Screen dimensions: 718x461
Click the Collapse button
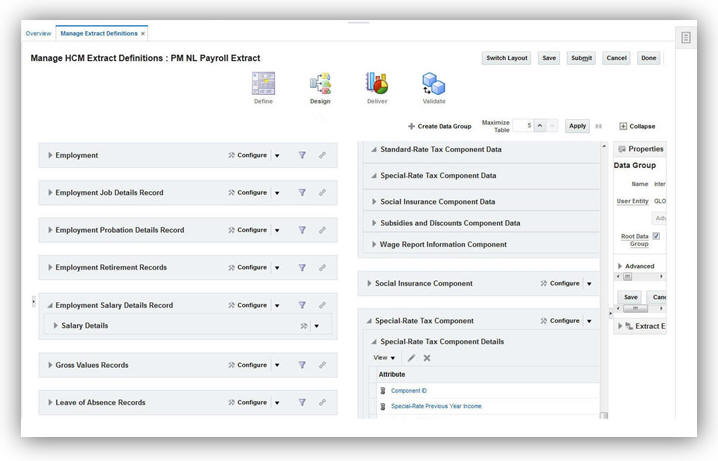coord(637,126)
